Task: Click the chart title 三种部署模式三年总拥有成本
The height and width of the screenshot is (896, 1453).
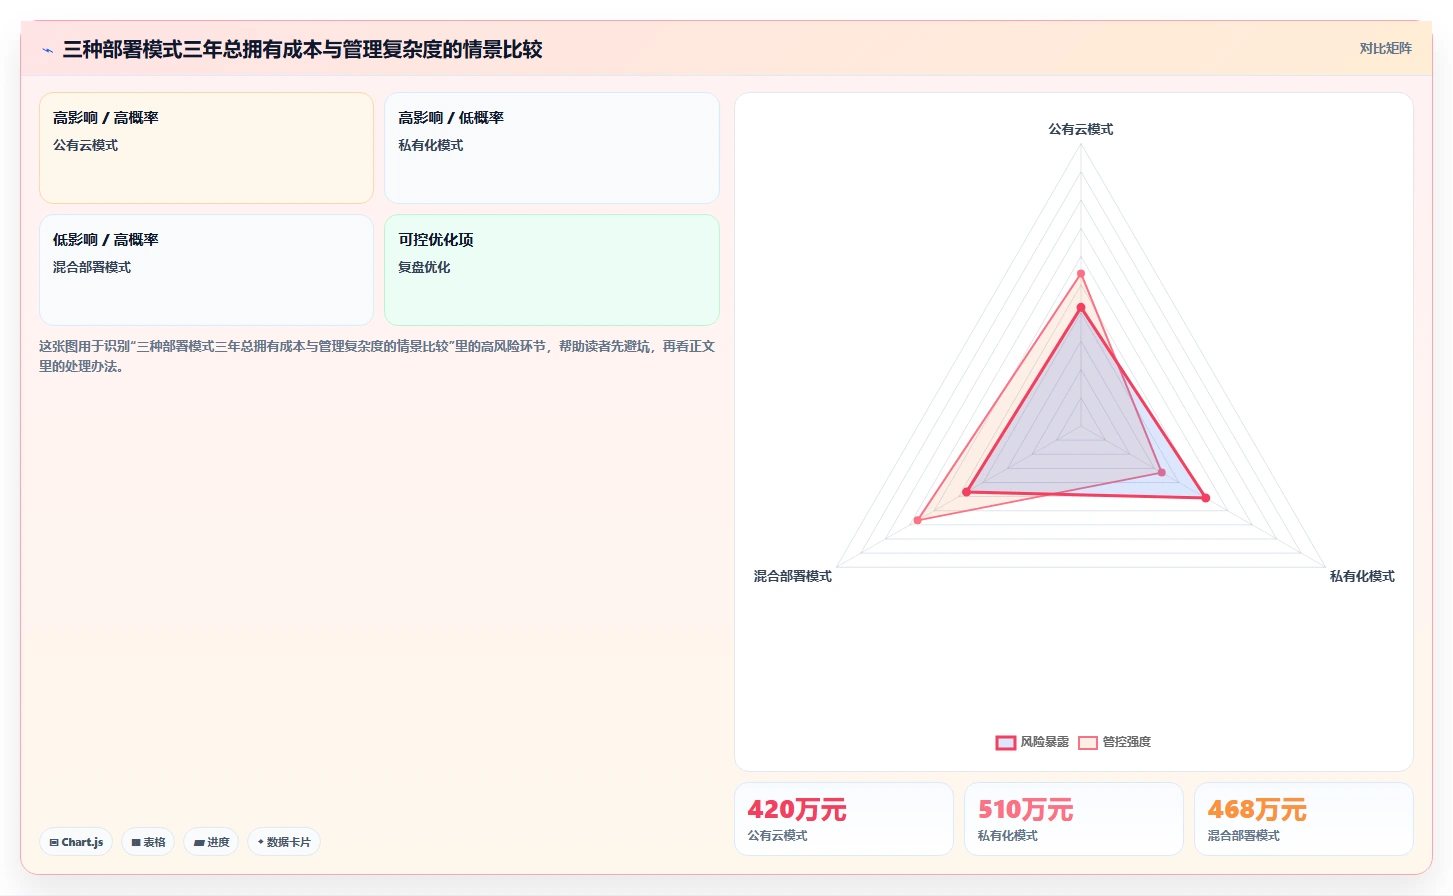Action: 302,49
